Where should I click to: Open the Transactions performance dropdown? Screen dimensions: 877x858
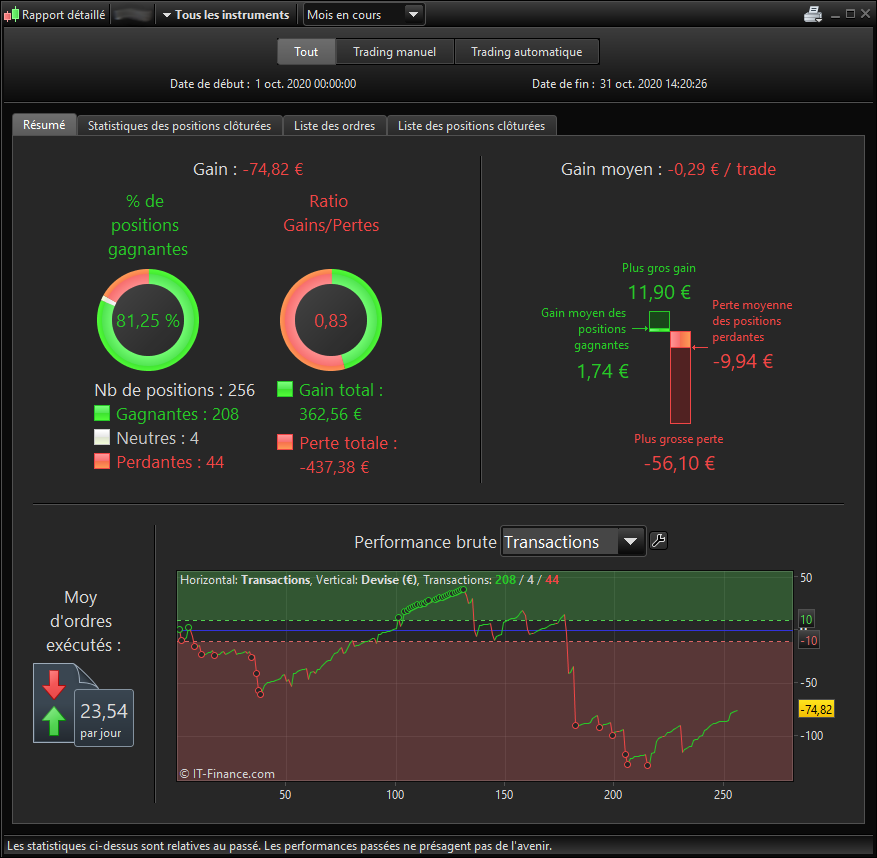point(573,541)
